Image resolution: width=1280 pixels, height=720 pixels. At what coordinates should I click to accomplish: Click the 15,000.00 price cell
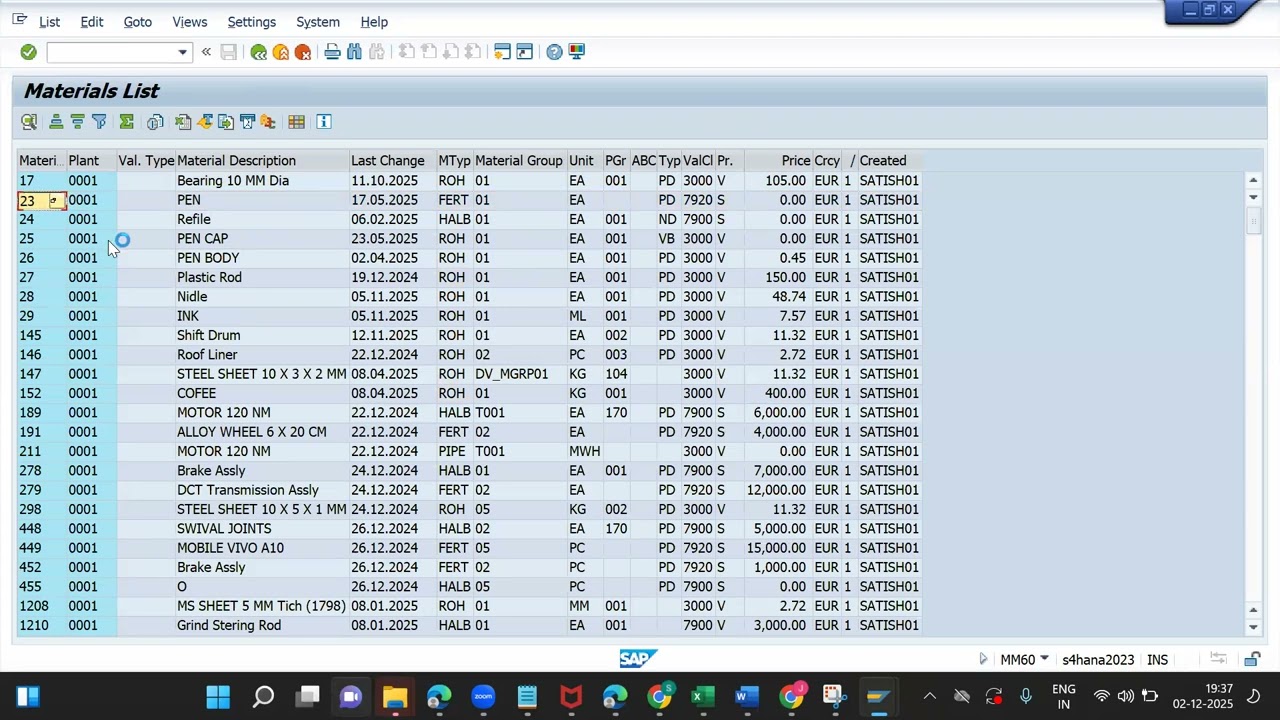click(x=774, y=548)
